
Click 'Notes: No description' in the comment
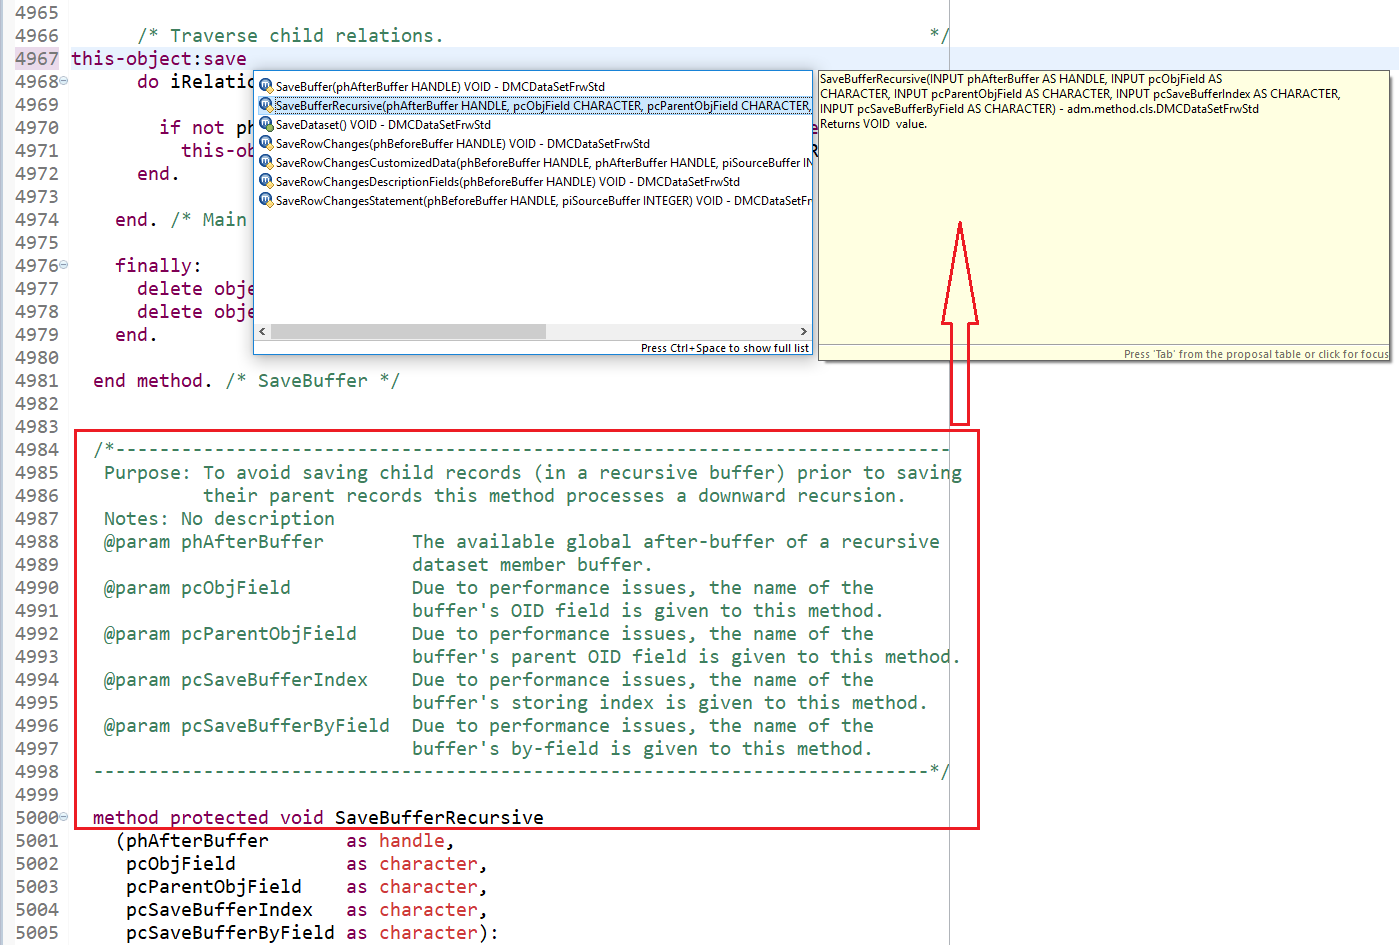click(x=219, y=519)
